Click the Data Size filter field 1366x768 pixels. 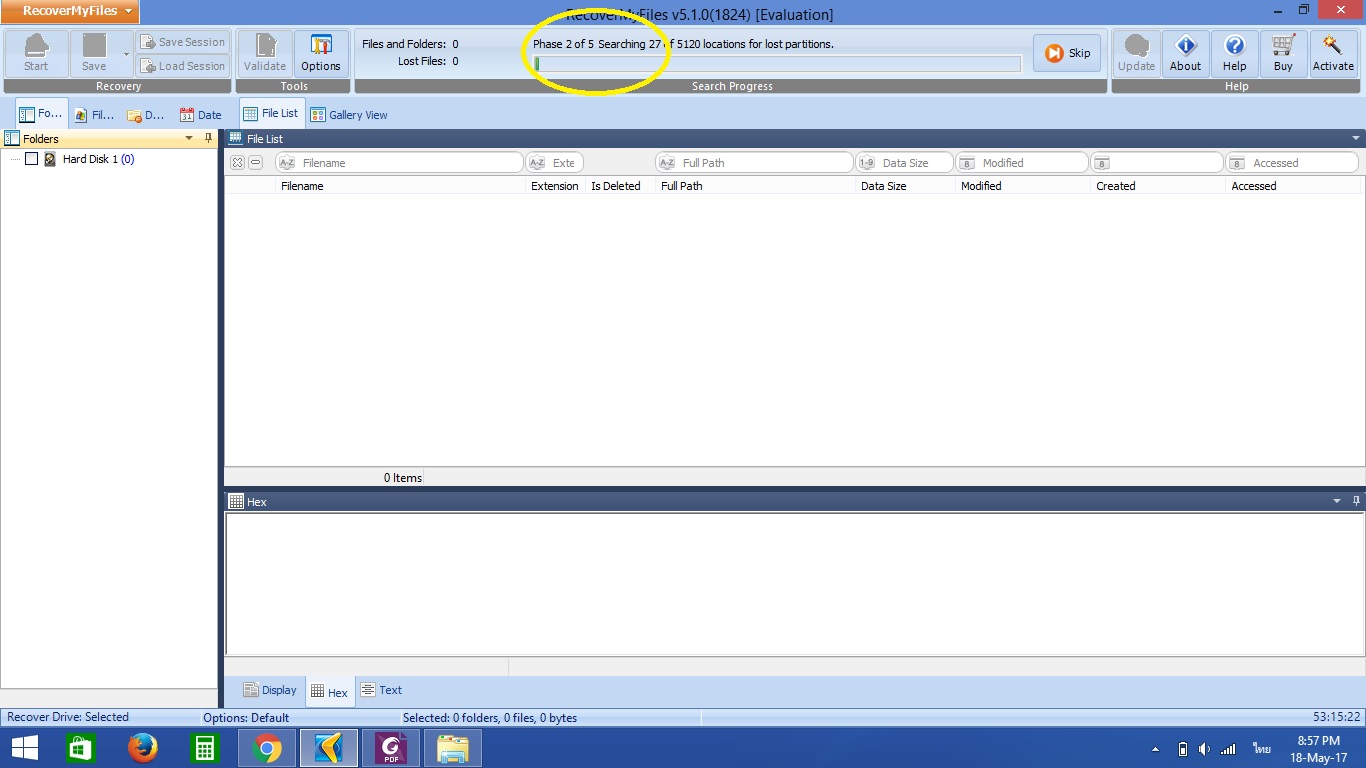click(904, 162)
